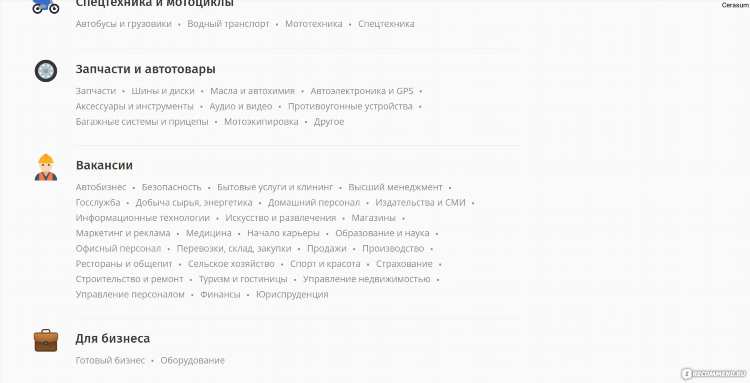Open Издательства и СМИ
750x383 pixels.
pos(420,202)
